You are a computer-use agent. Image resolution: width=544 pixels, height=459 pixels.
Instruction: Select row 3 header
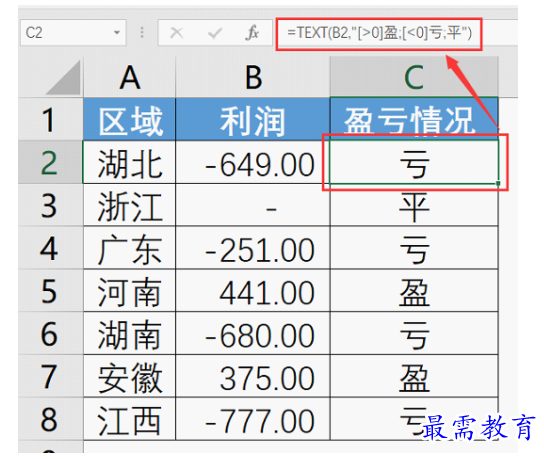click(x=51, y=205)
